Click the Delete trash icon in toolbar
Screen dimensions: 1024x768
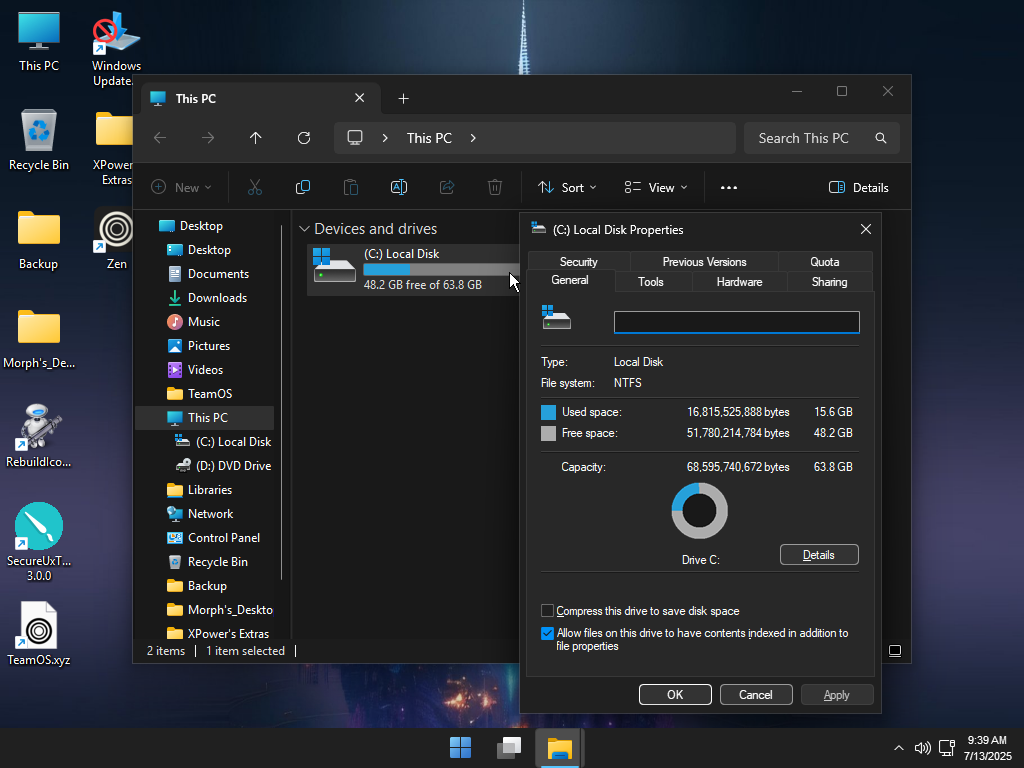coord(495,187)
